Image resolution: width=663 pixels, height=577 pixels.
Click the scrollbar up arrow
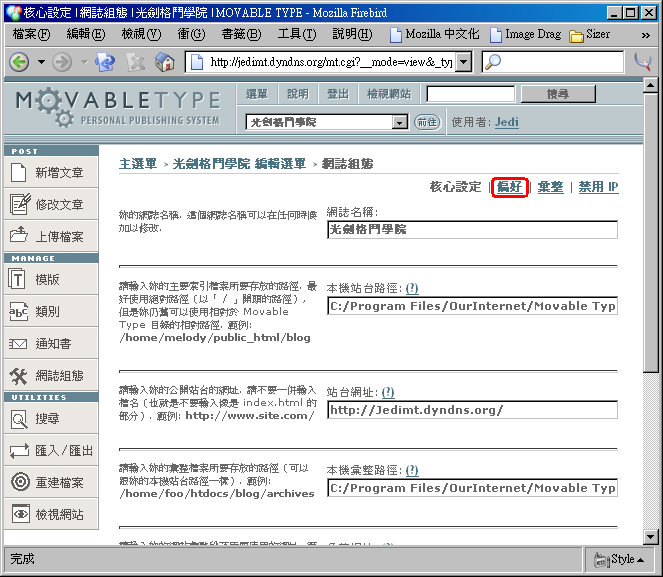(650, 85)
